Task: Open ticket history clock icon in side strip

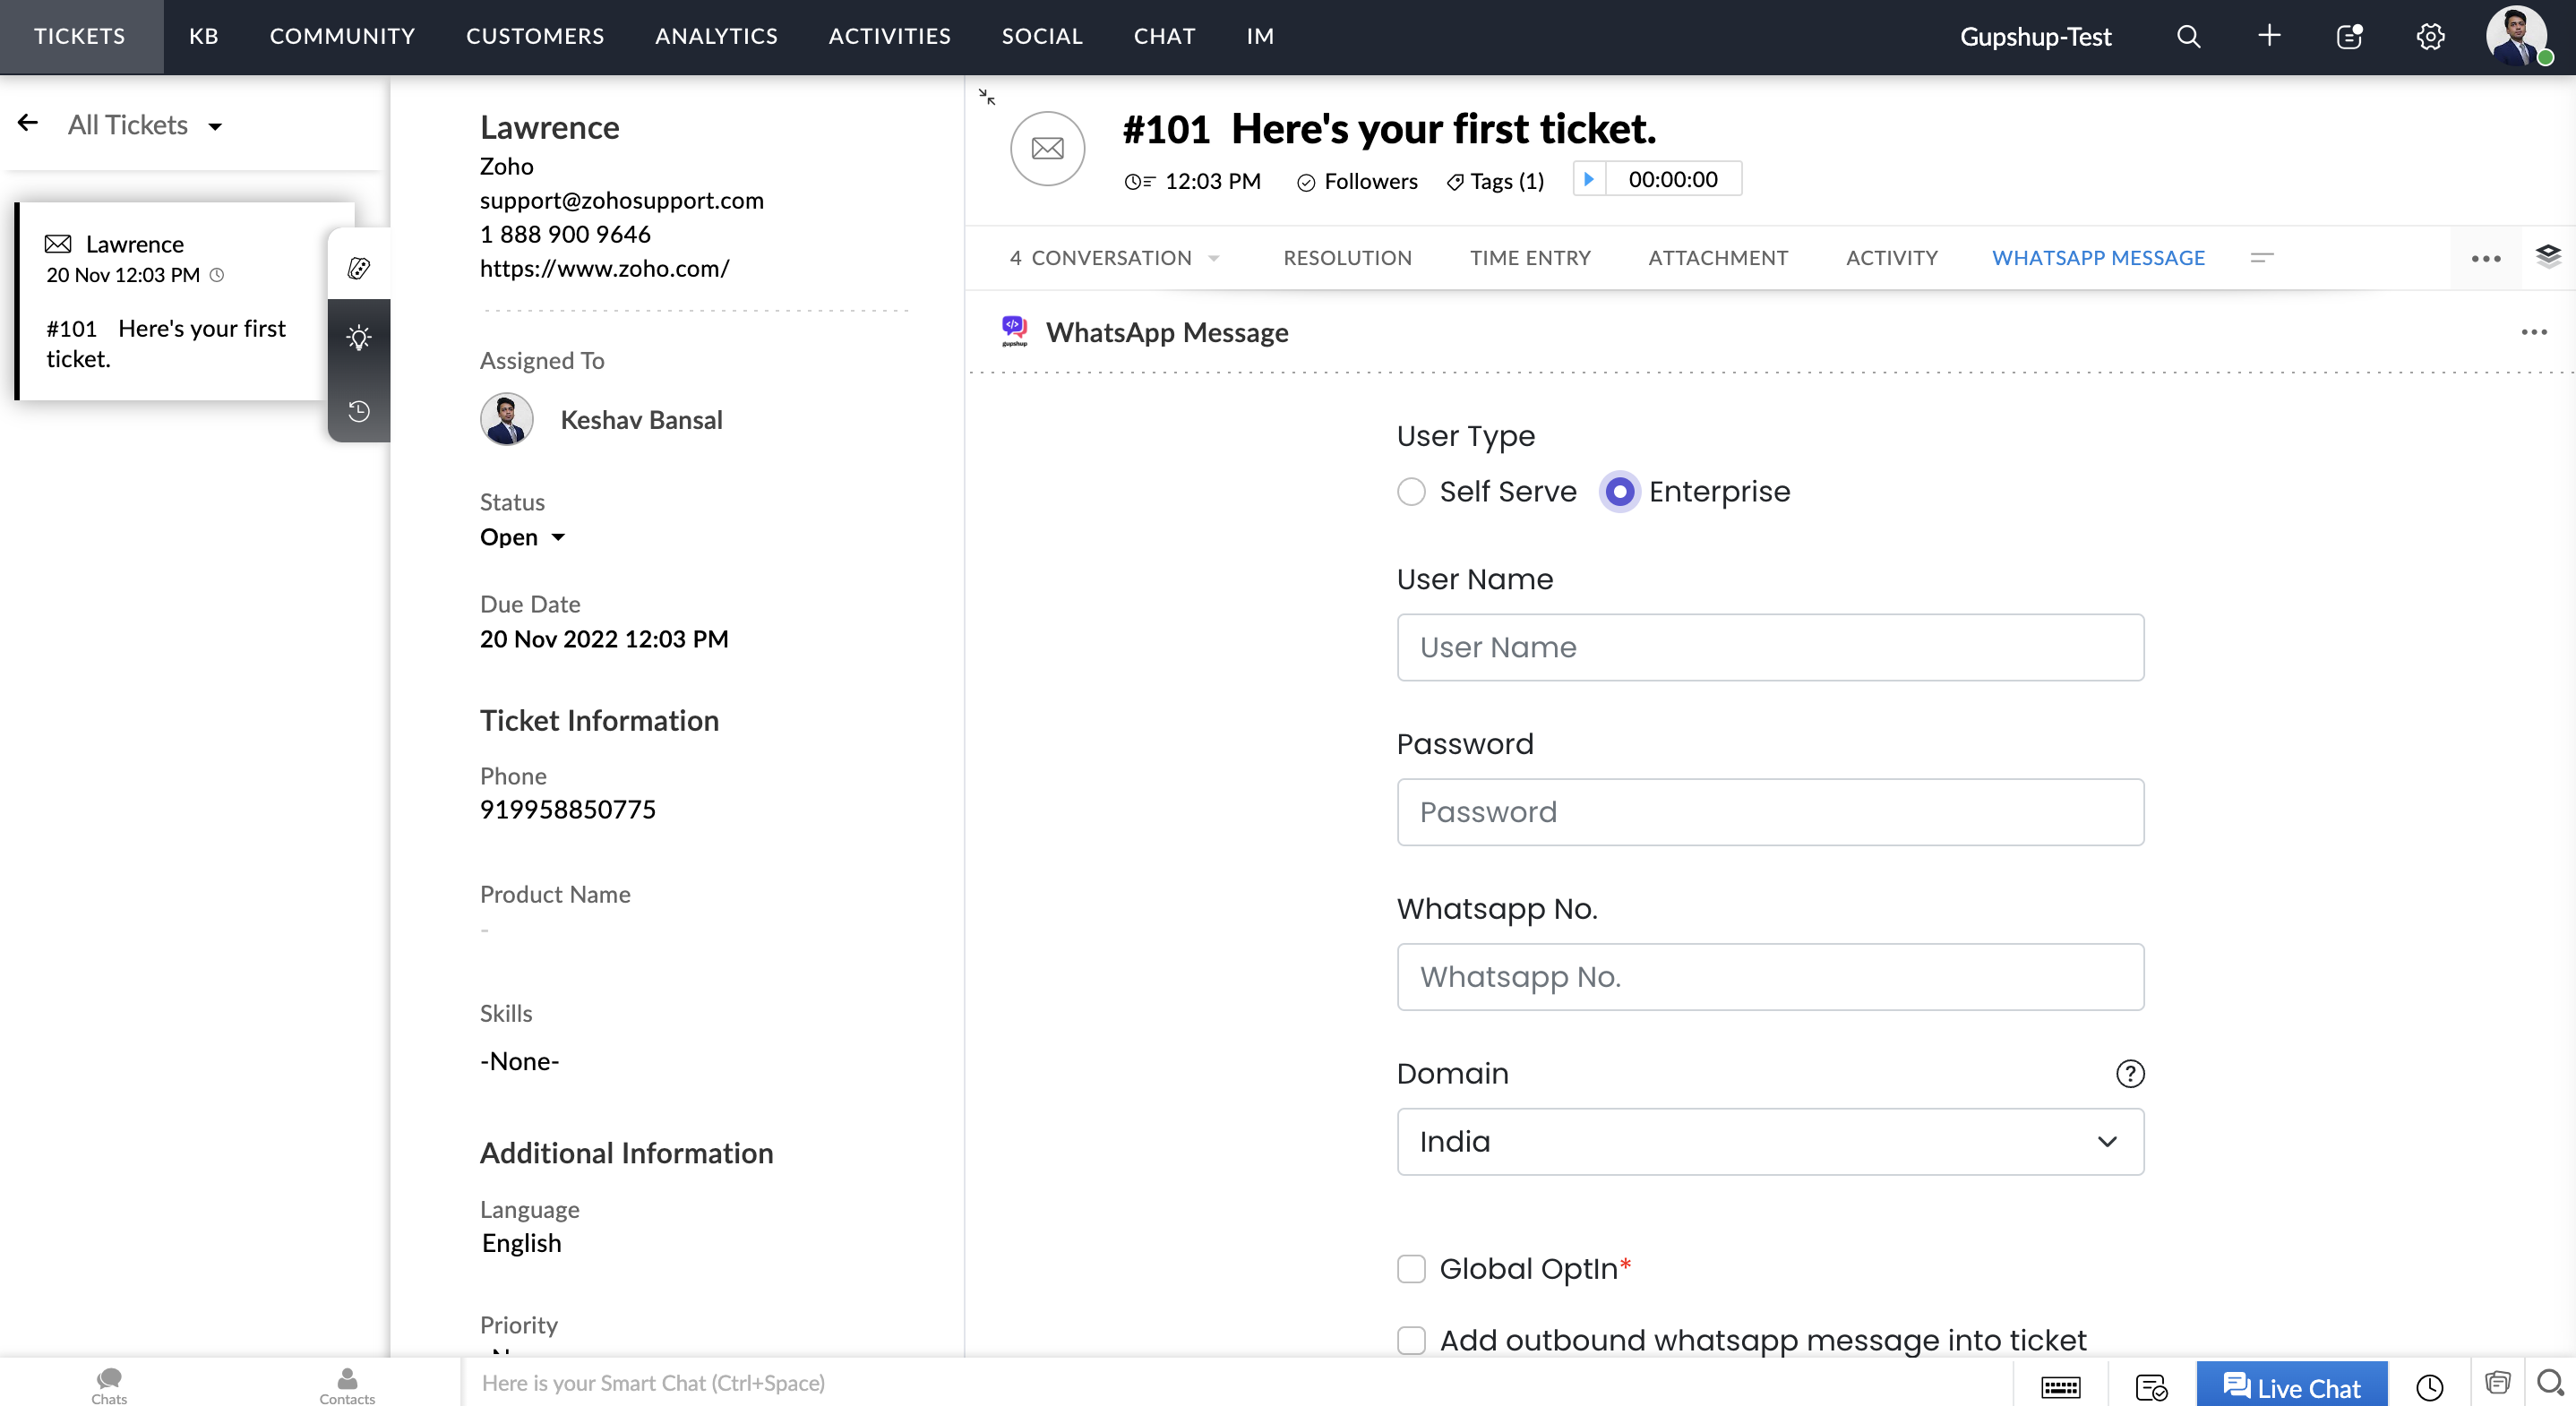Action: point(359,411)
